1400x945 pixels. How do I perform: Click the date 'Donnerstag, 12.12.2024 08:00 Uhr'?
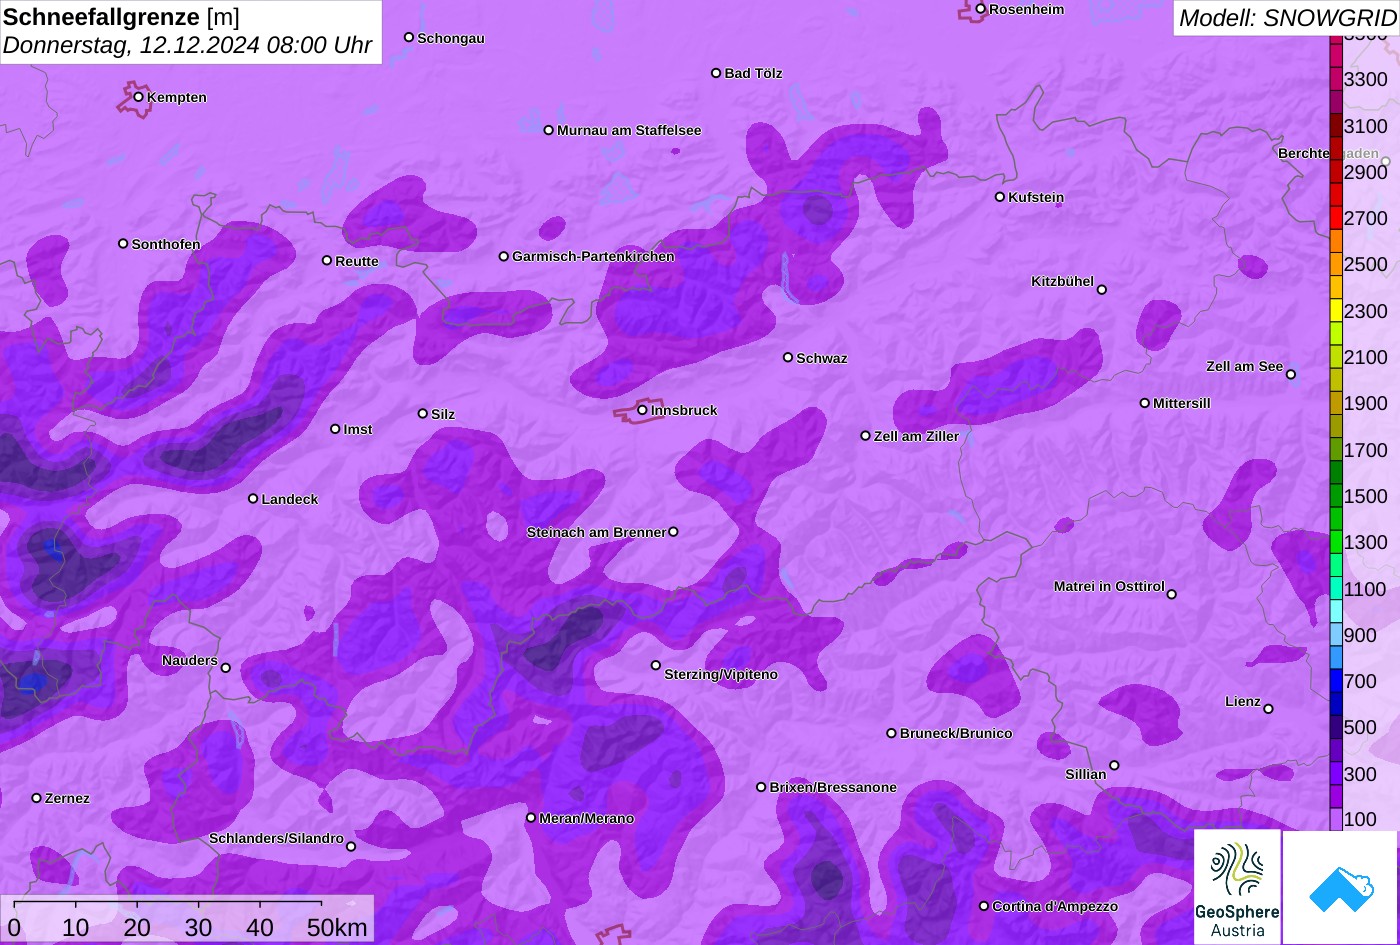point(188,45)
